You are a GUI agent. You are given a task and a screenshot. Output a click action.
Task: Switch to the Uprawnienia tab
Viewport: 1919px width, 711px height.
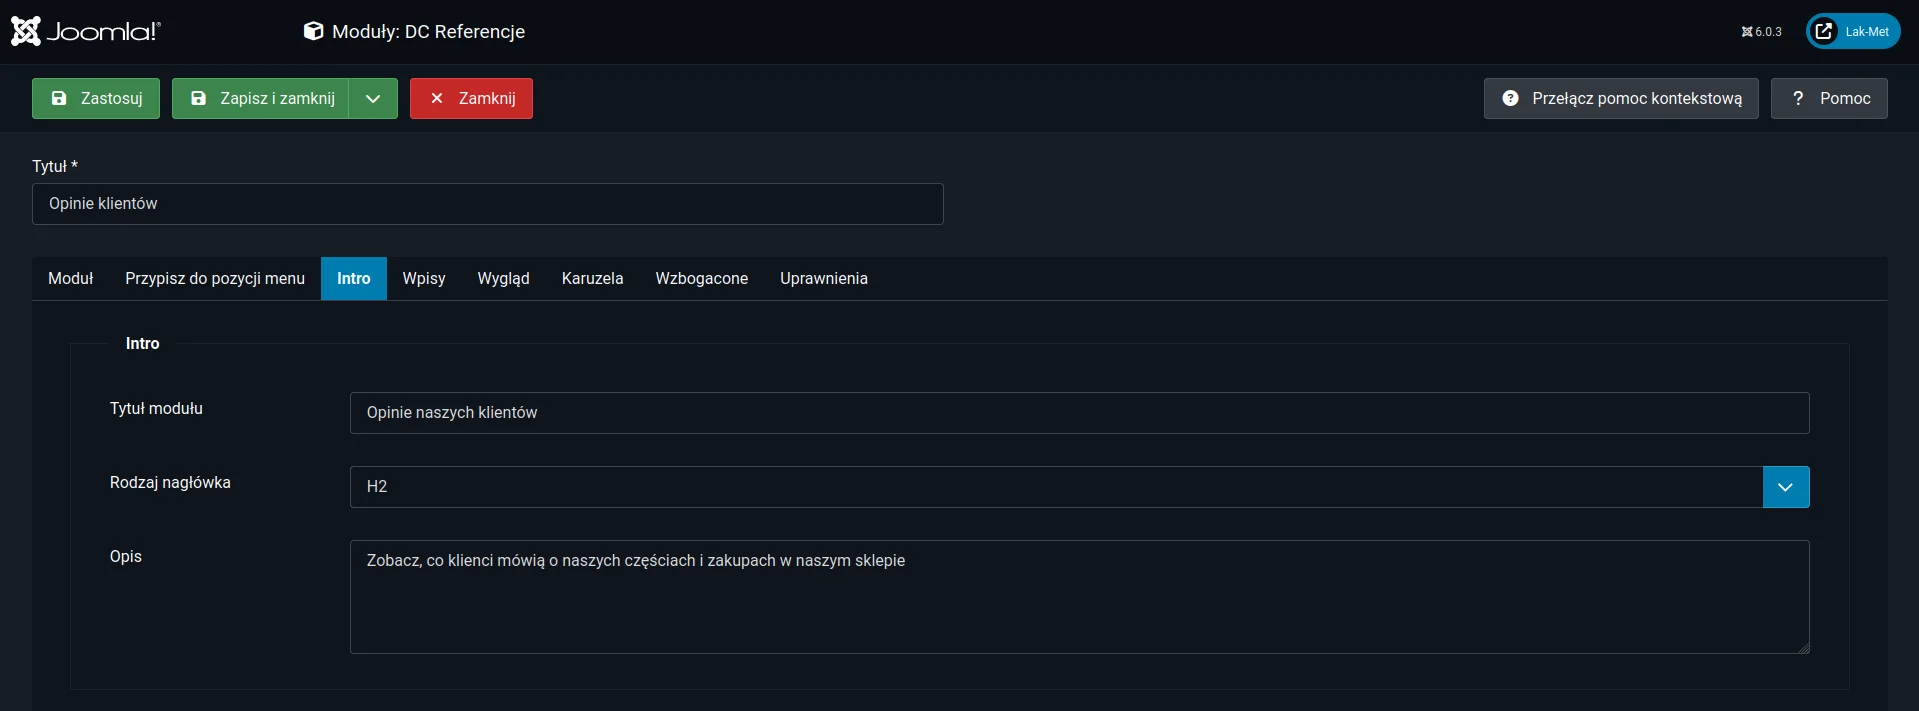[x=824, y=279]
